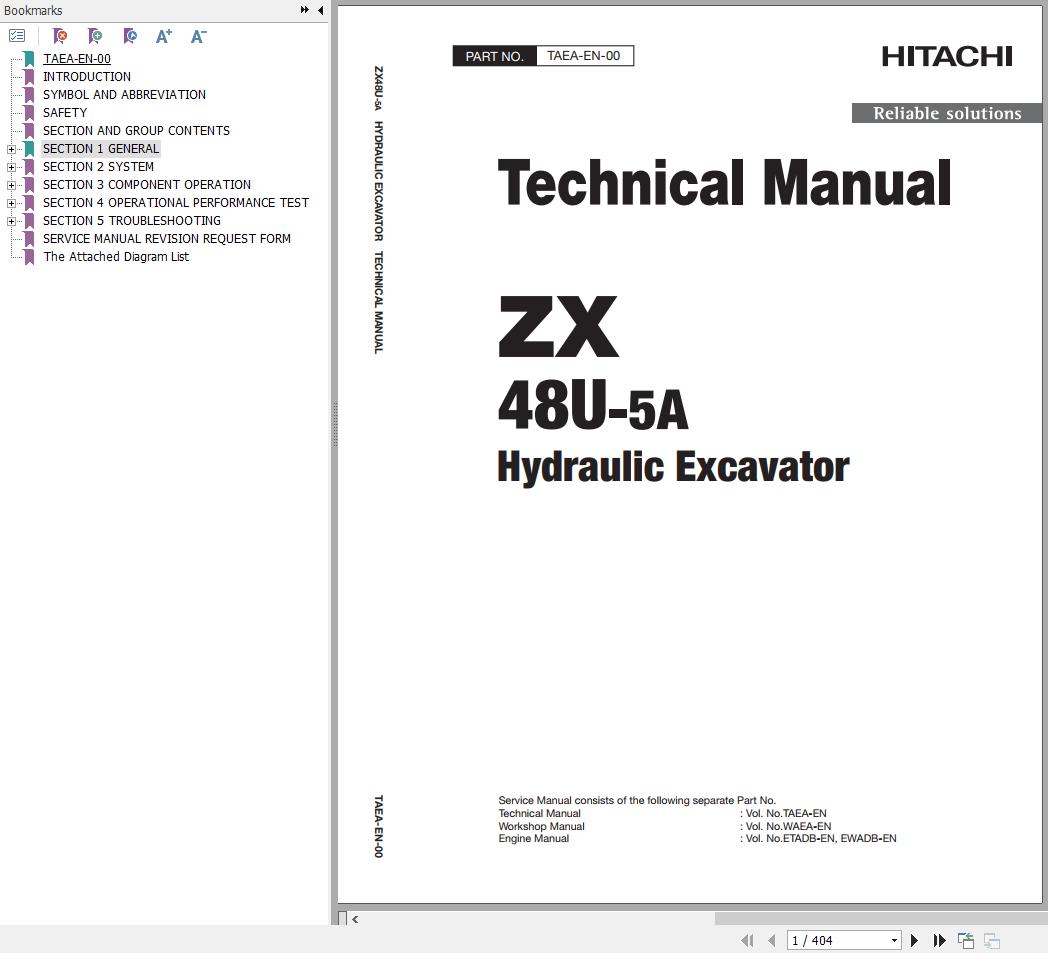This screenshot has width=1048, height=953.
Task: Open the INTRODUCTION bookmark
Action: coord(87,77)
